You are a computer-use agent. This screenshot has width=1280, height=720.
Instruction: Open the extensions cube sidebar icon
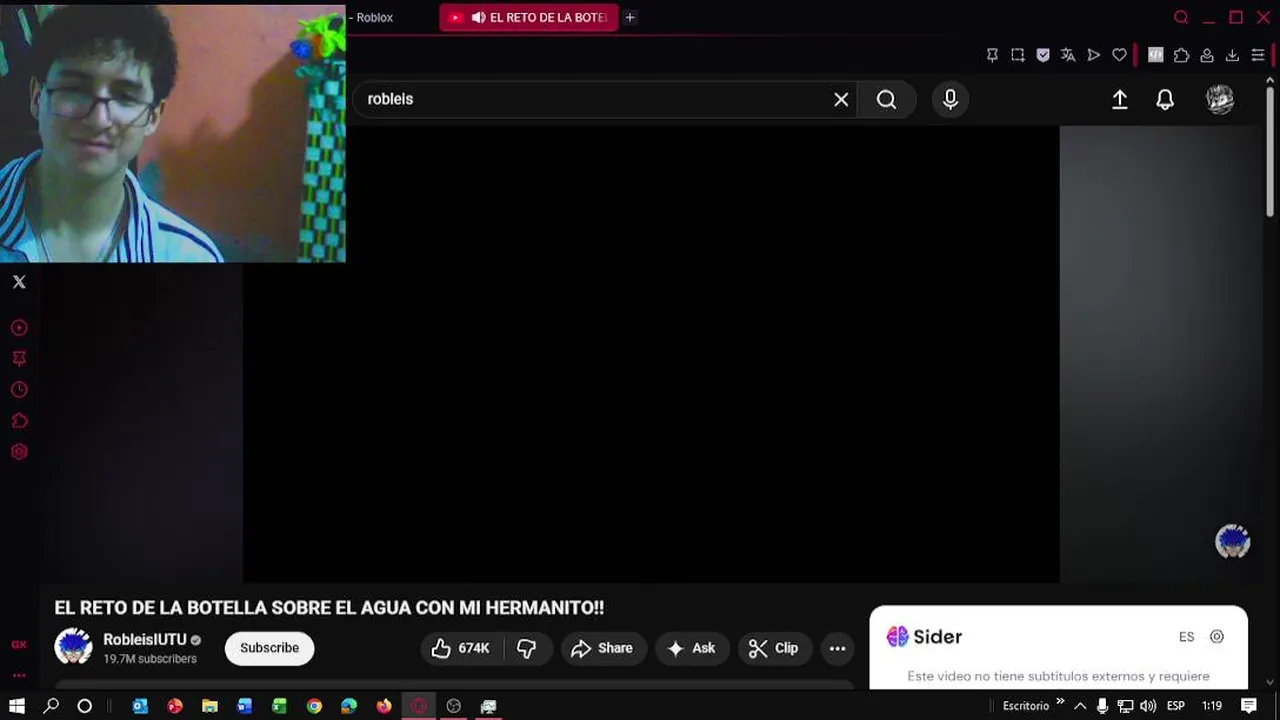(19, 421)
